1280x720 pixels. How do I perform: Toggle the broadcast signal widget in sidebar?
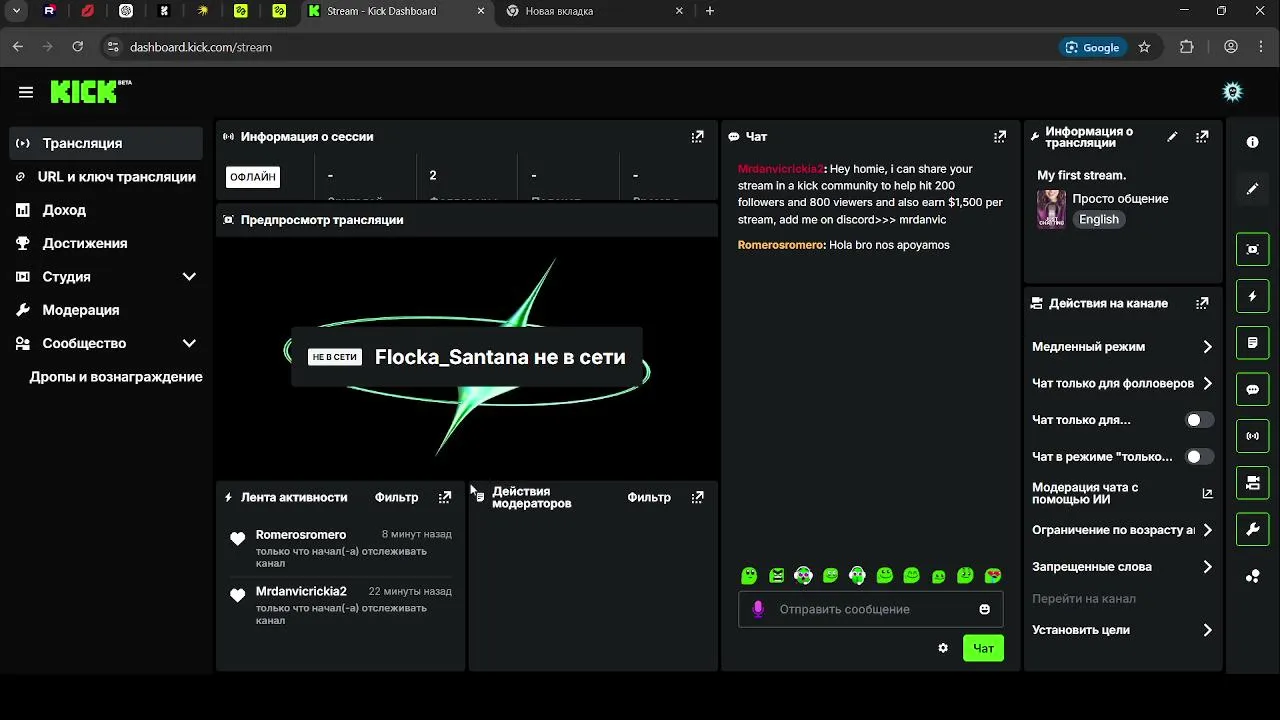(1253, 436)
